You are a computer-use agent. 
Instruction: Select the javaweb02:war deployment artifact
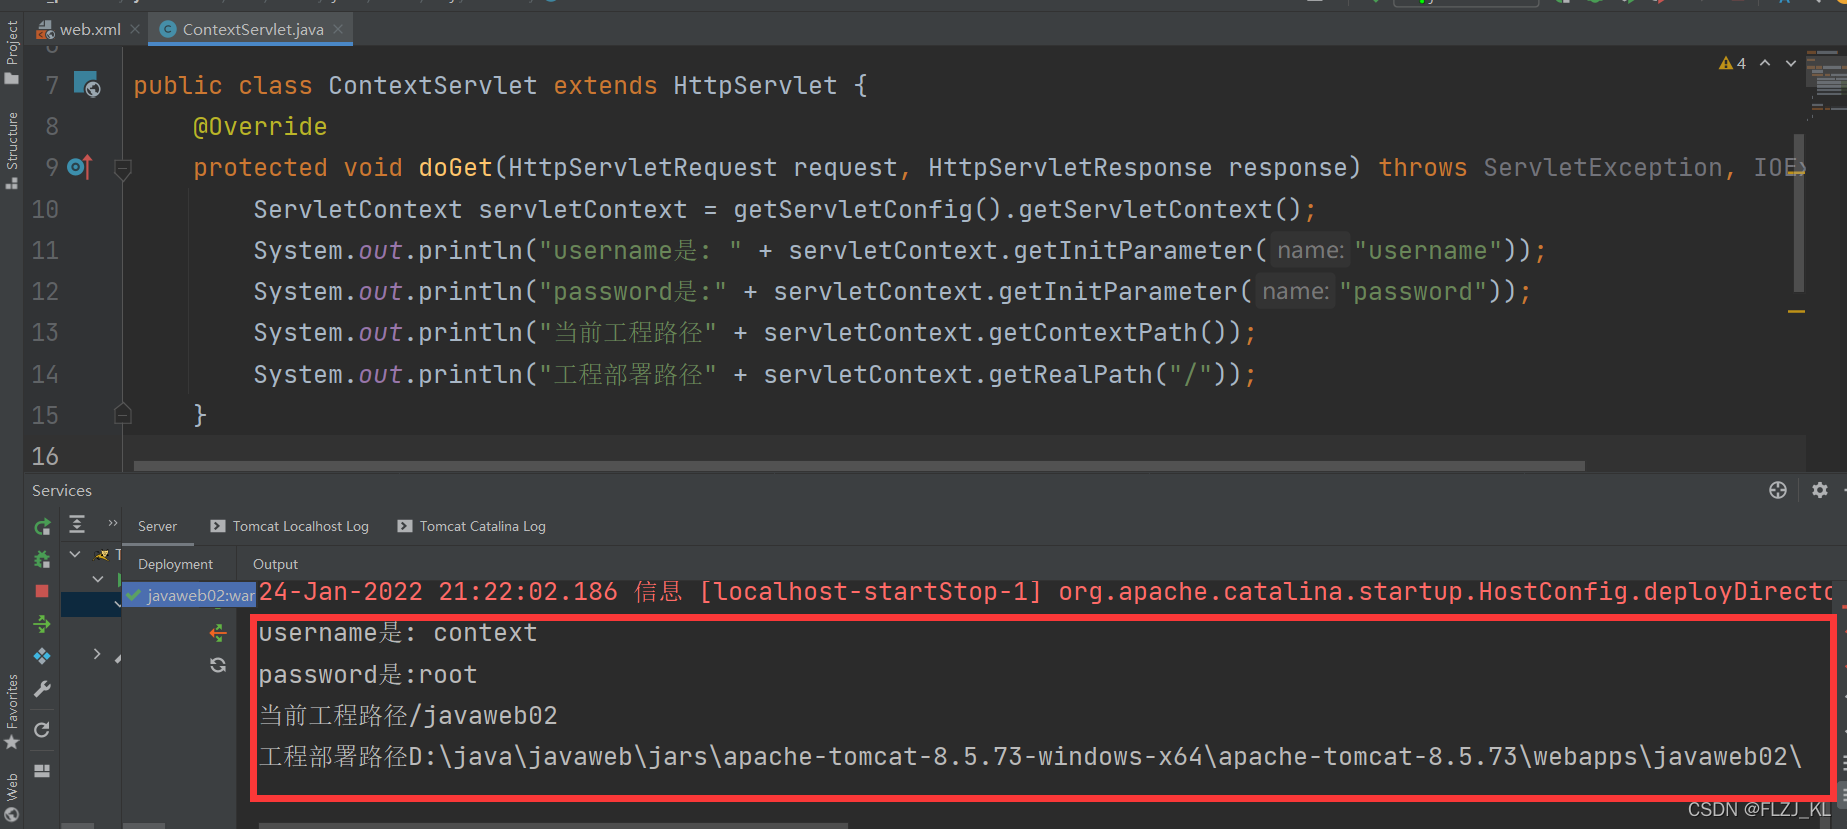click(190, 595)
